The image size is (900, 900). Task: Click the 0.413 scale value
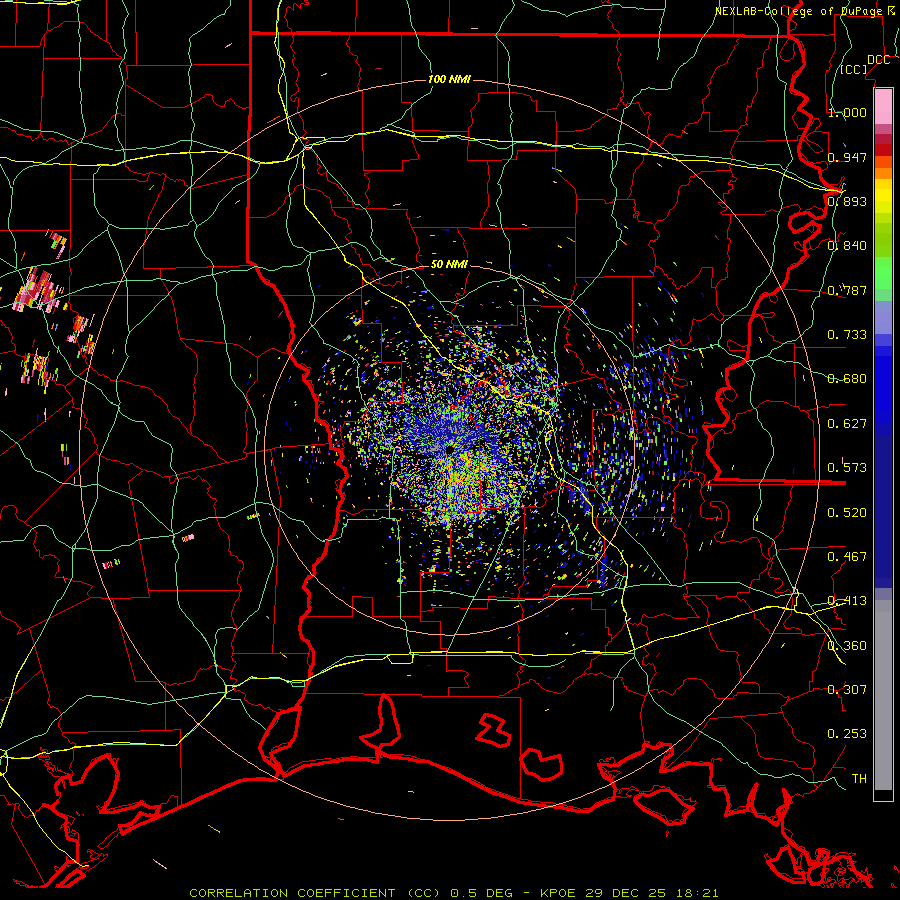pos(847,600)
